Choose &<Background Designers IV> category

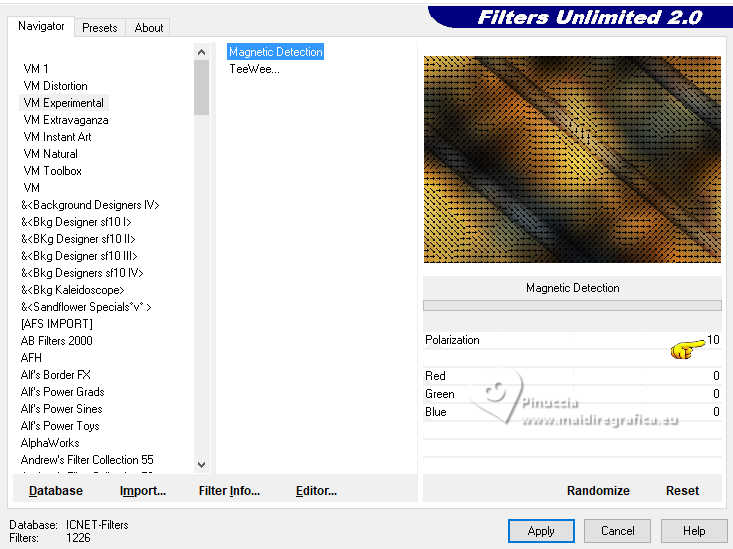(90, 205)
